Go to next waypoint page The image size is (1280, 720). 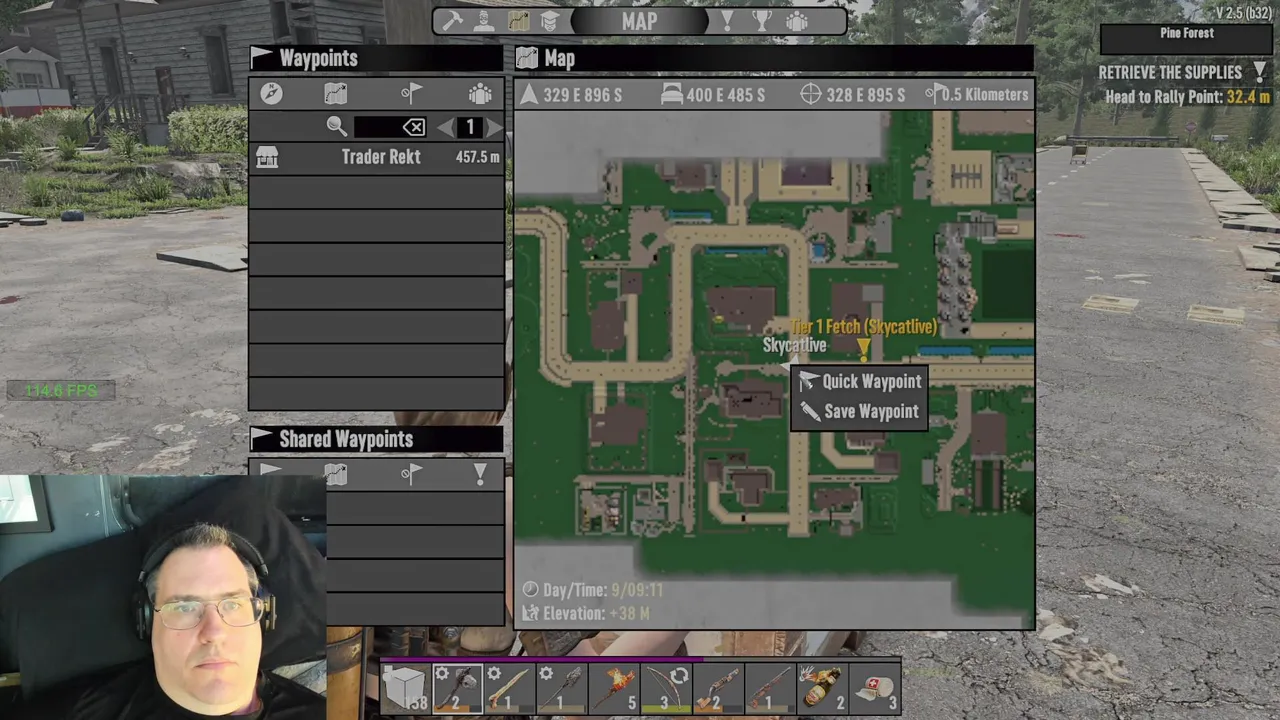[x=494, y=127]
